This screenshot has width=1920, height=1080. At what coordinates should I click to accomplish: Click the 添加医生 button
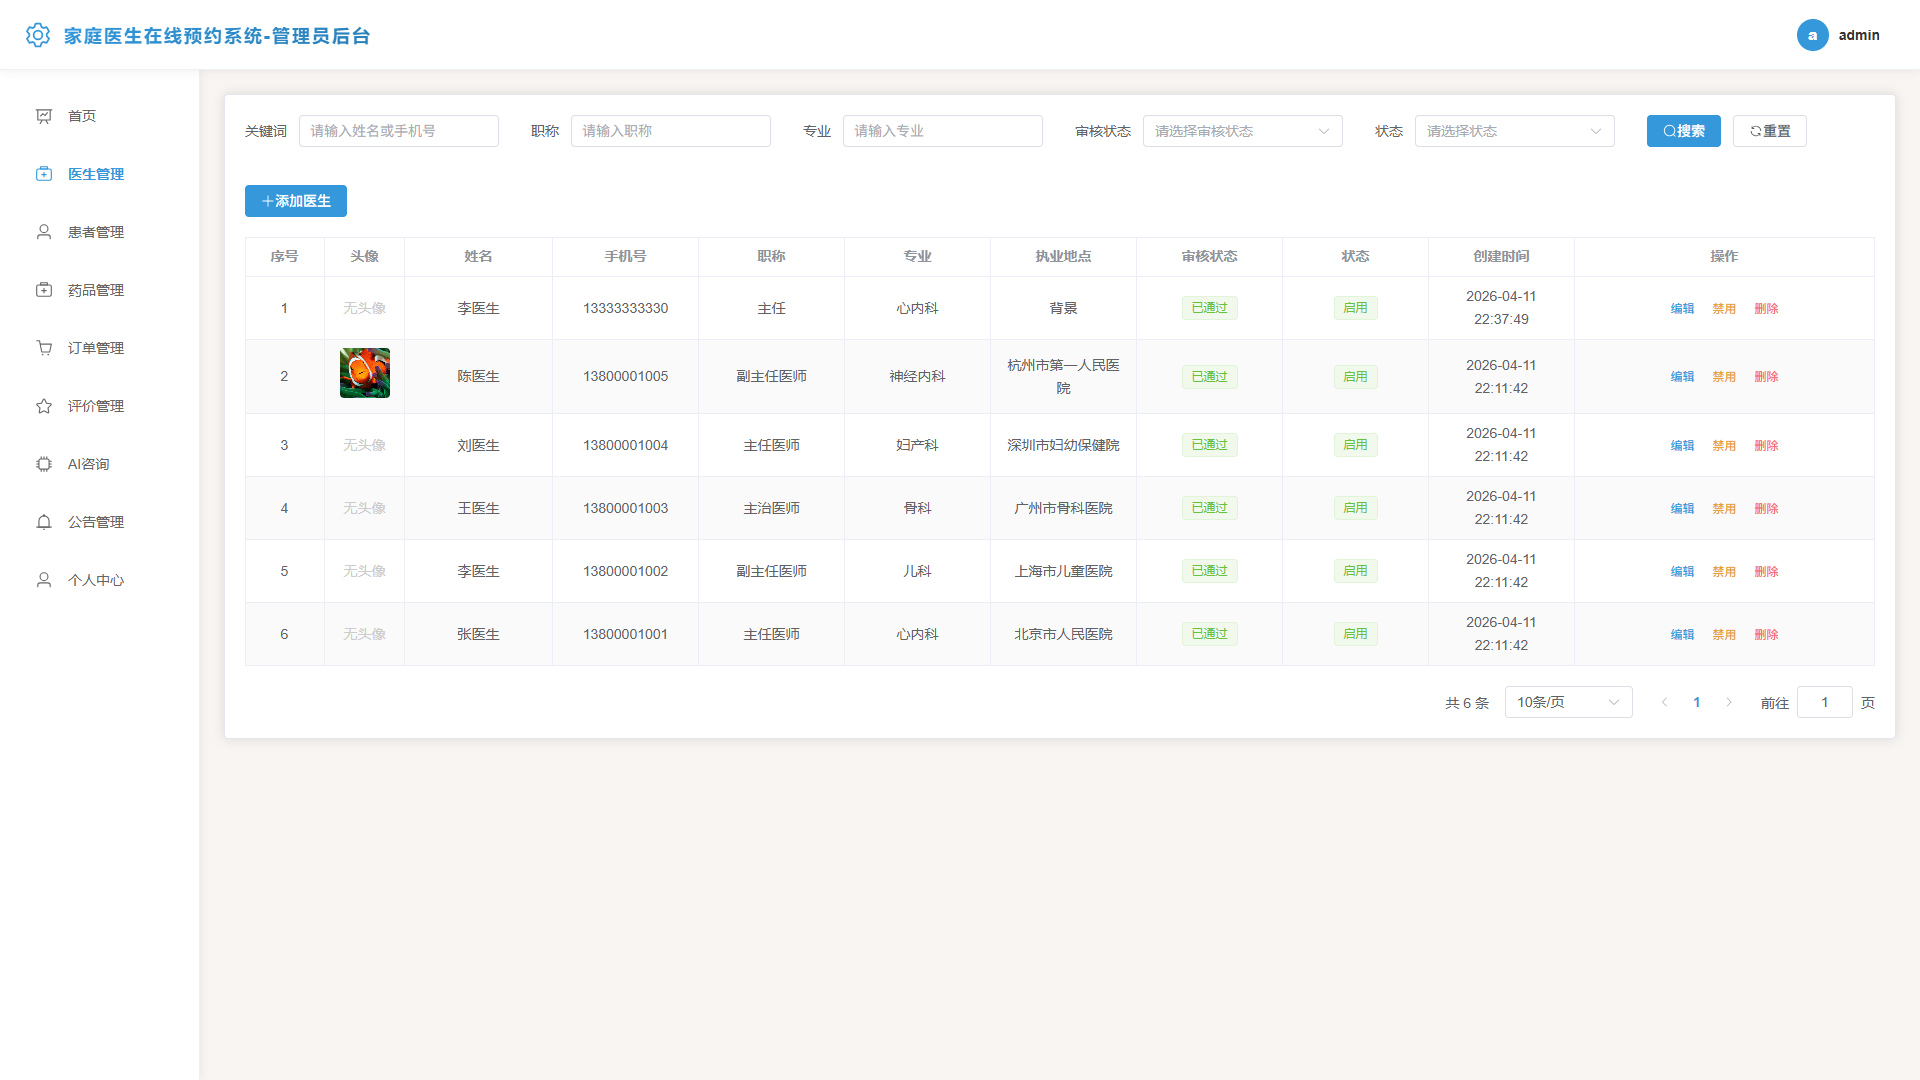point(296,201)
